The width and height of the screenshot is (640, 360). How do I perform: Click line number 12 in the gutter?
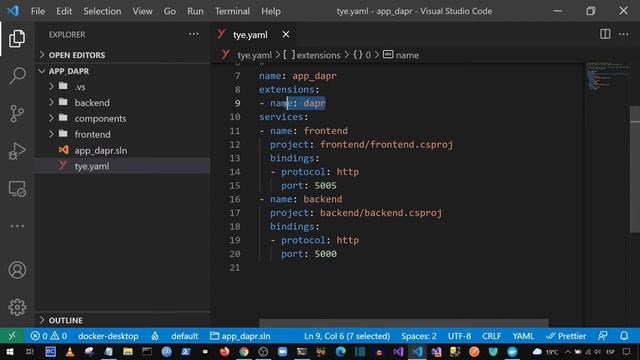235,144
